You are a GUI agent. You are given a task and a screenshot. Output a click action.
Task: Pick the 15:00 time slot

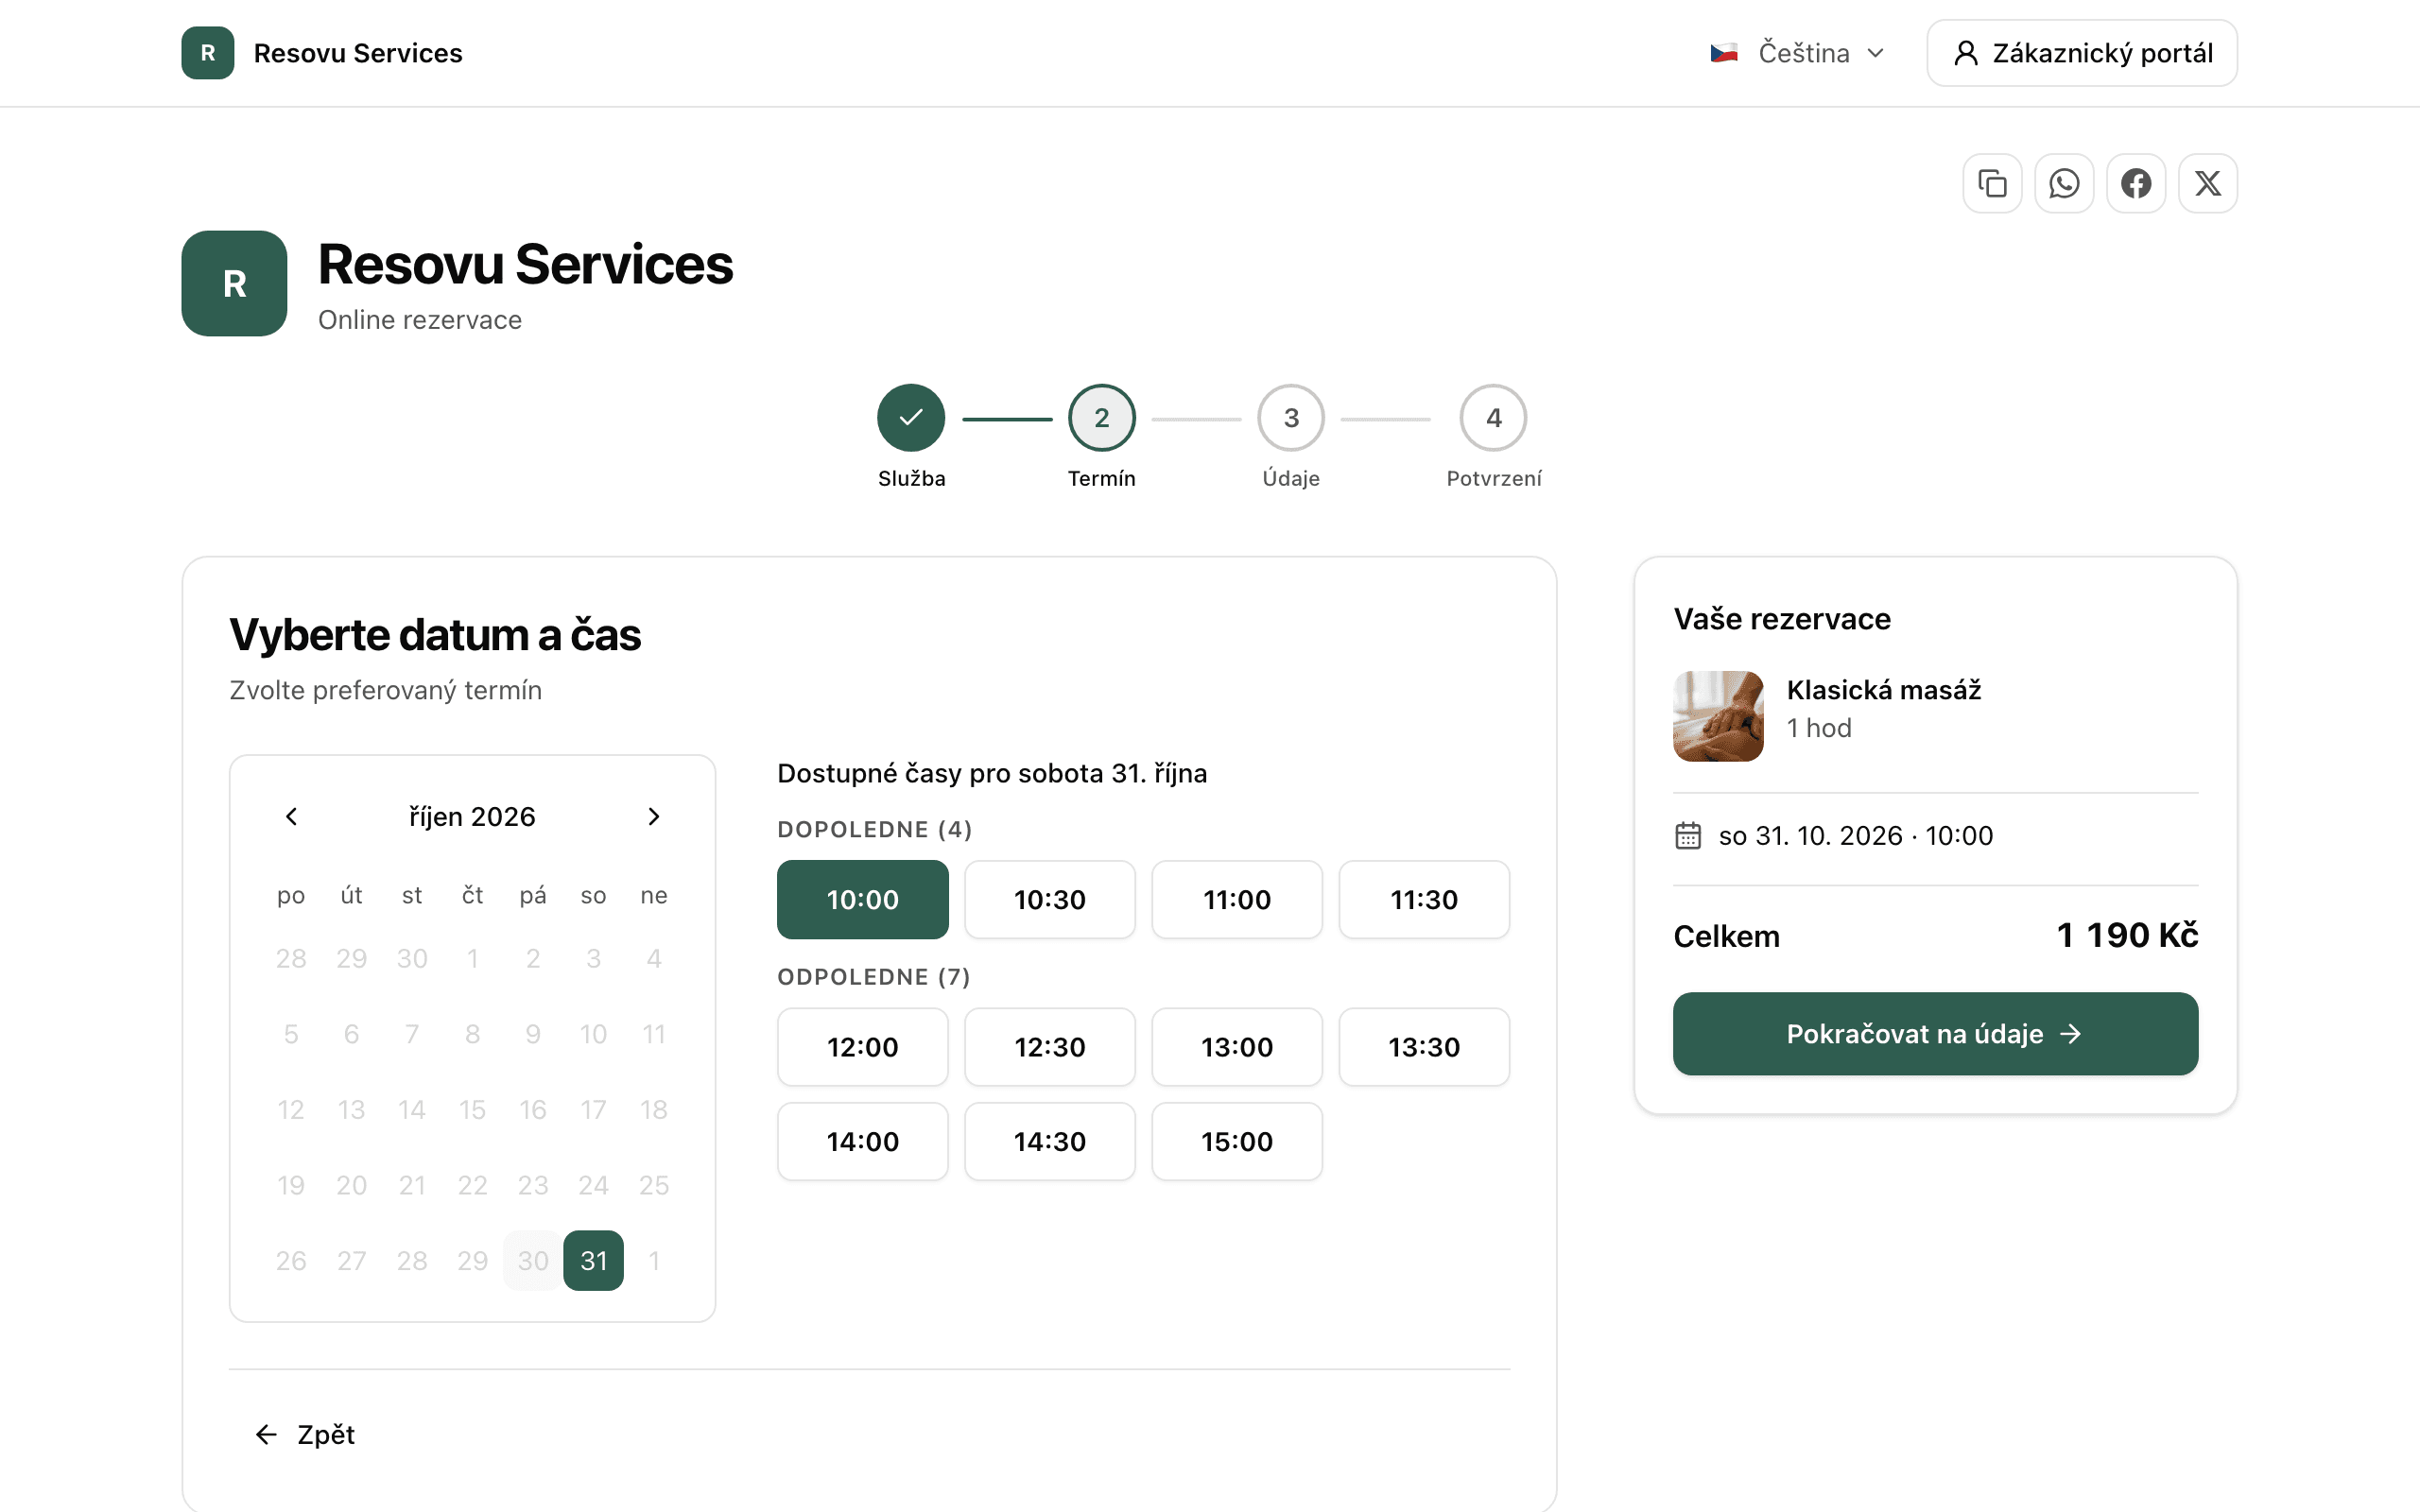[1237, 1141]
